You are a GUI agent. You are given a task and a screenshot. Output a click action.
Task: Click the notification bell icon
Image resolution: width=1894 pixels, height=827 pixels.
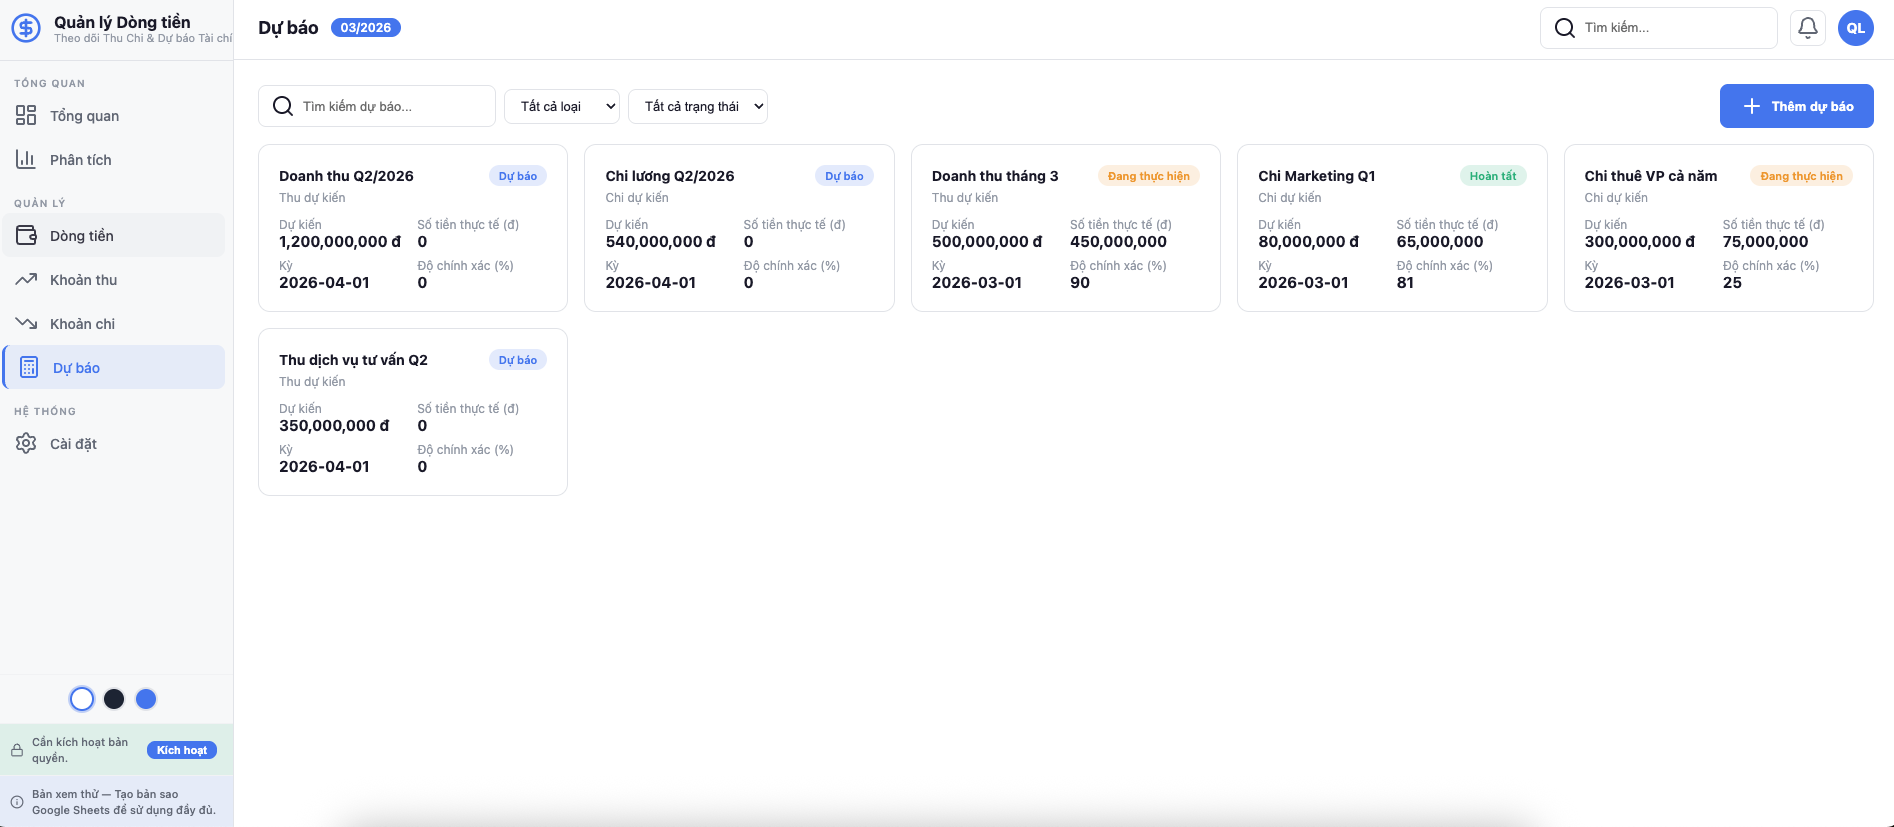coord(1808,28)
